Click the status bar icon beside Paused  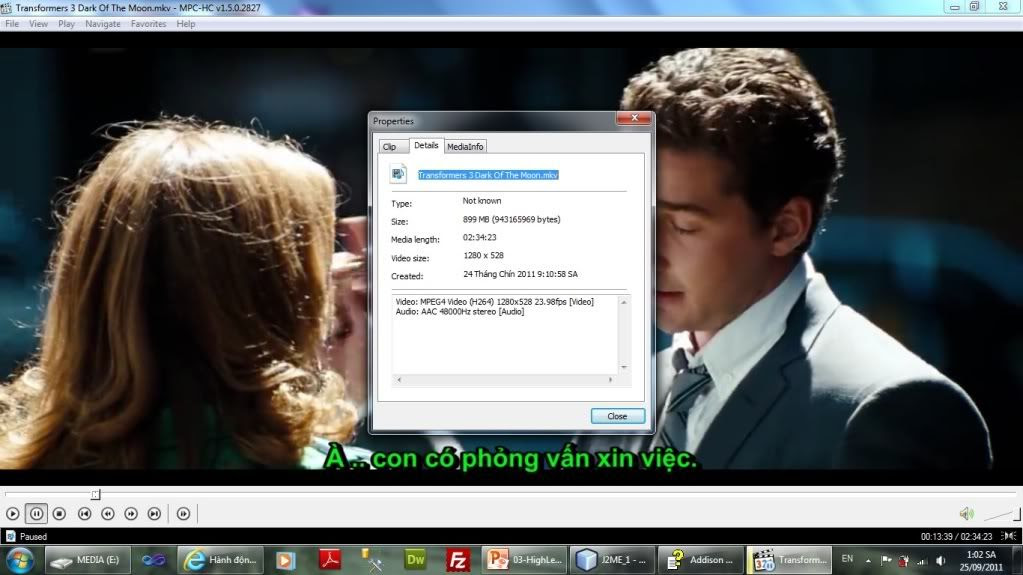[x=10, y=536]
